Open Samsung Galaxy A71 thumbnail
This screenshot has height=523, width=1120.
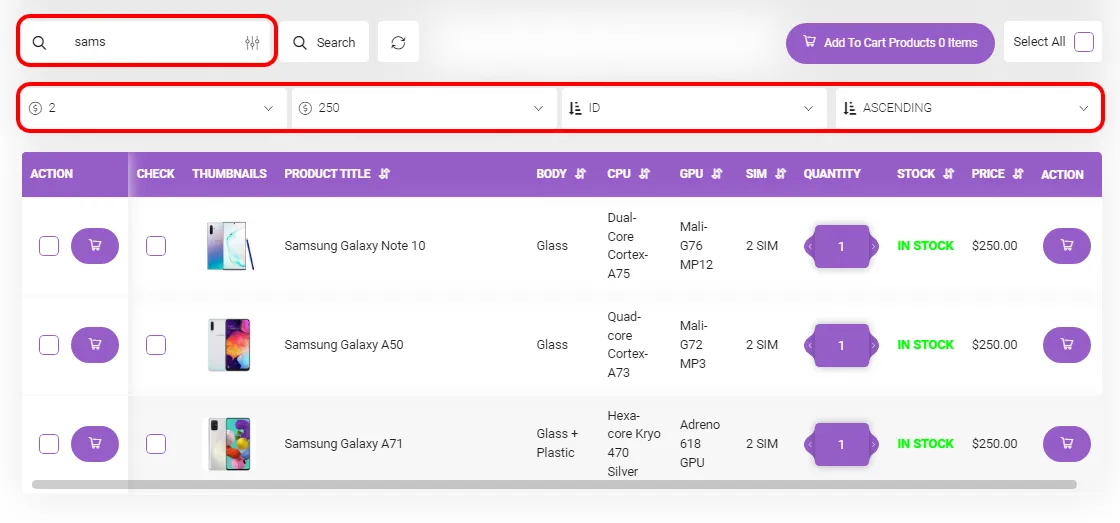(229, 444)
